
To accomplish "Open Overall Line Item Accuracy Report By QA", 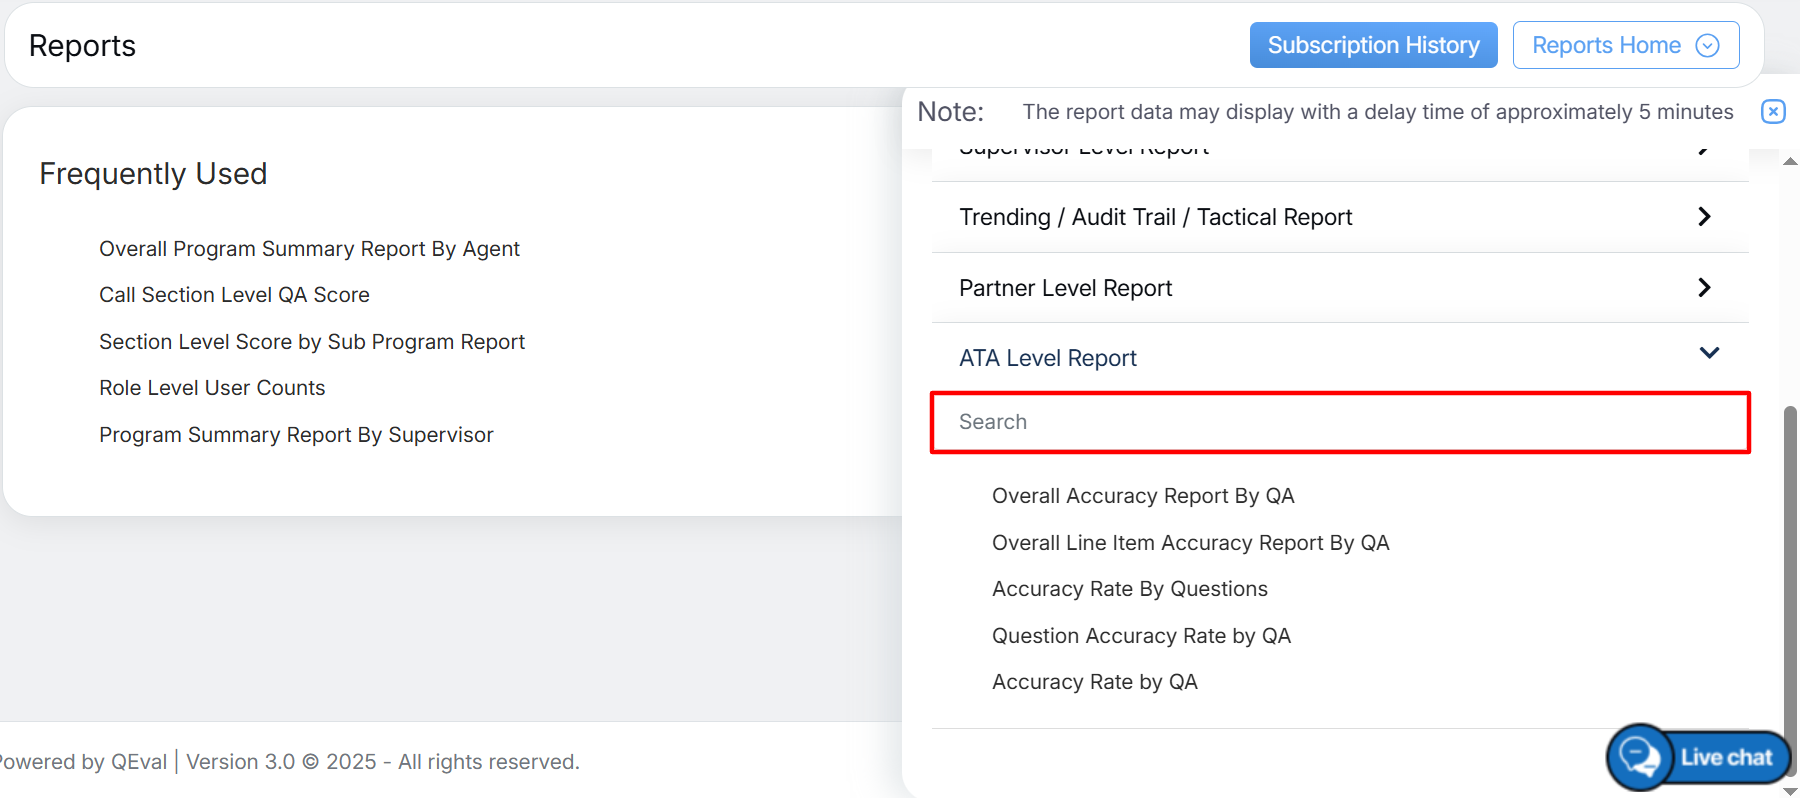I will tap(1190, 543).
